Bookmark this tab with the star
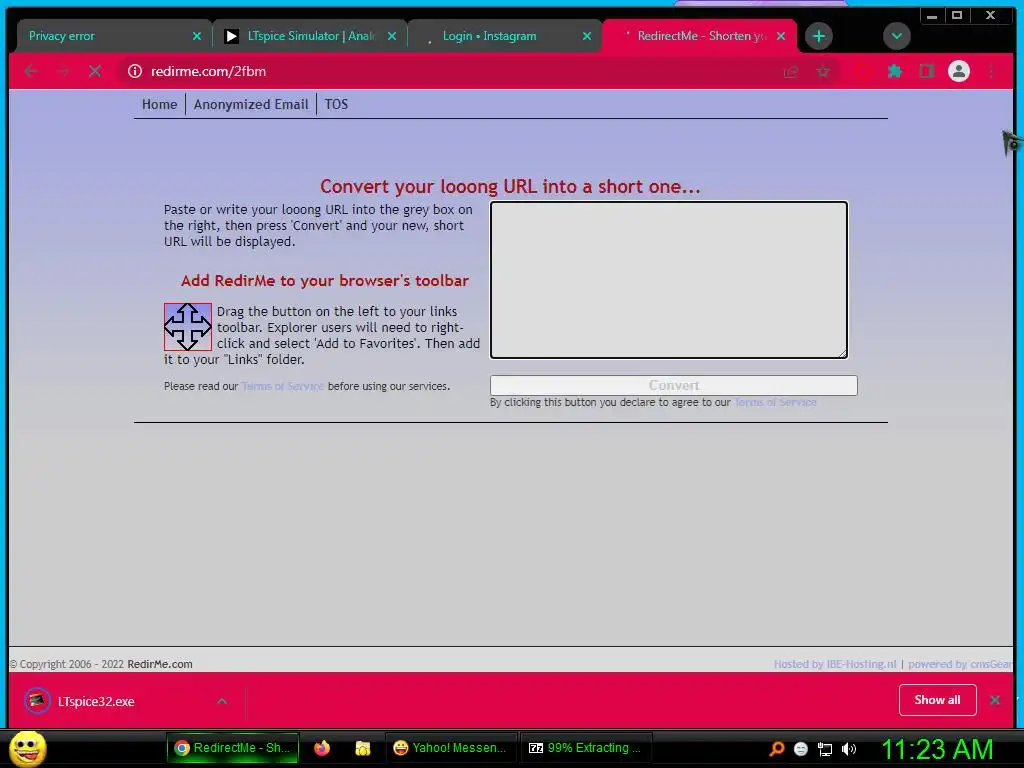 pyautogui.click(x=823, y=71)
